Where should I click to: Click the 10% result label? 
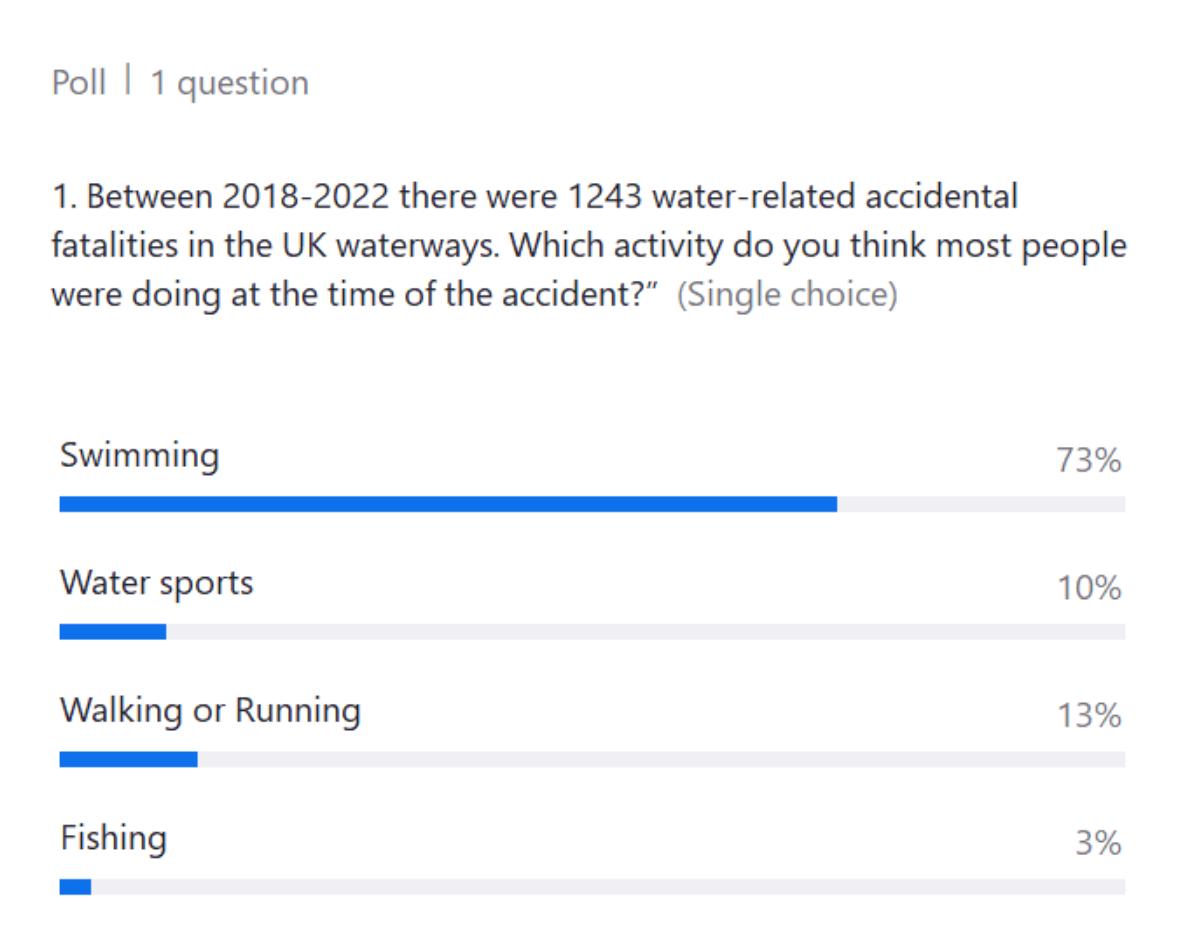tap(1090, 588)
